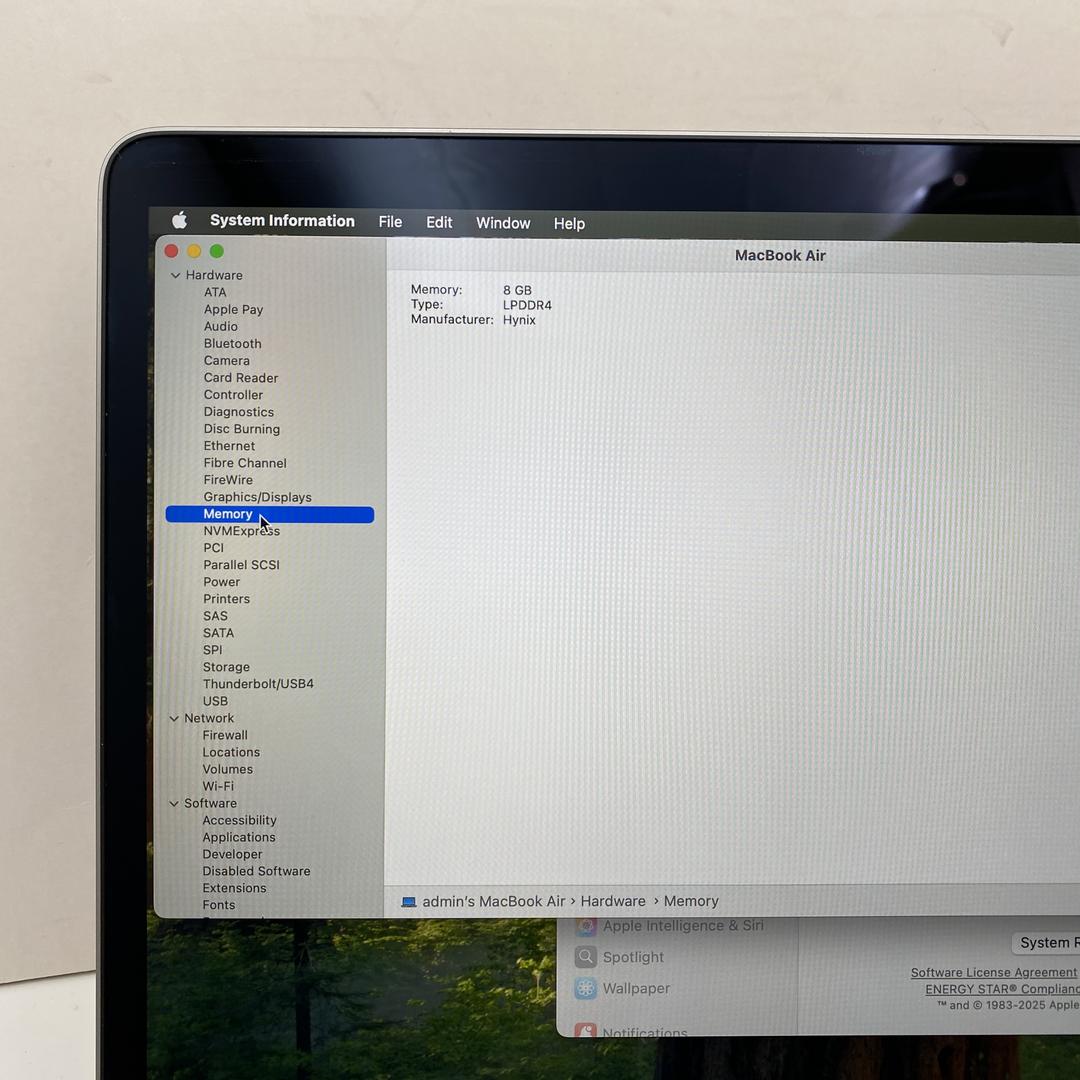Click Hardware in the path bar

click(613, 901)
